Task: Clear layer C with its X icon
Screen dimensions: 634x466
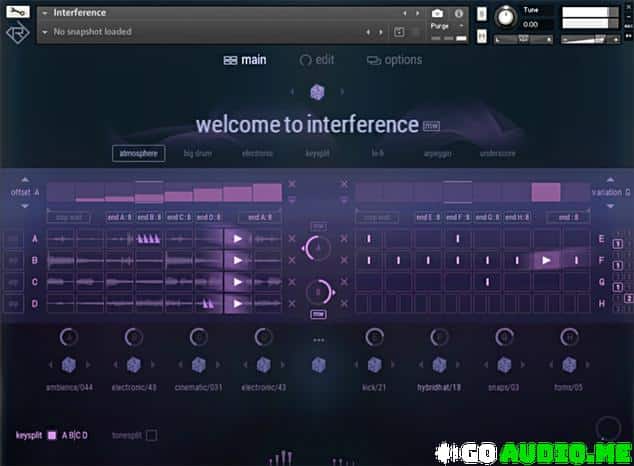Action: click(x=292, y=282)
